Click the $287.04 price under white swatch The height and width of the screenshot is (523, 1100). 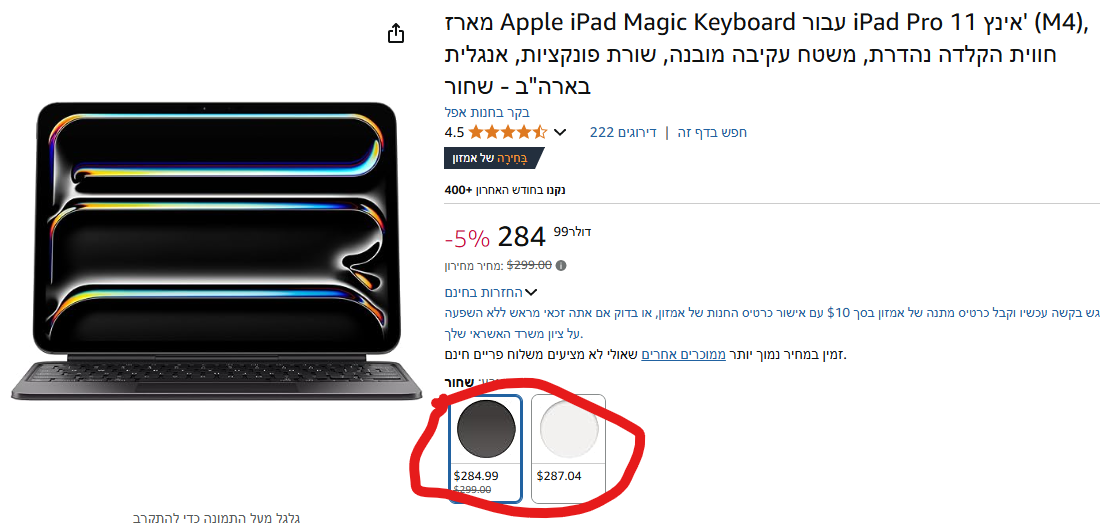coord(559,476)
